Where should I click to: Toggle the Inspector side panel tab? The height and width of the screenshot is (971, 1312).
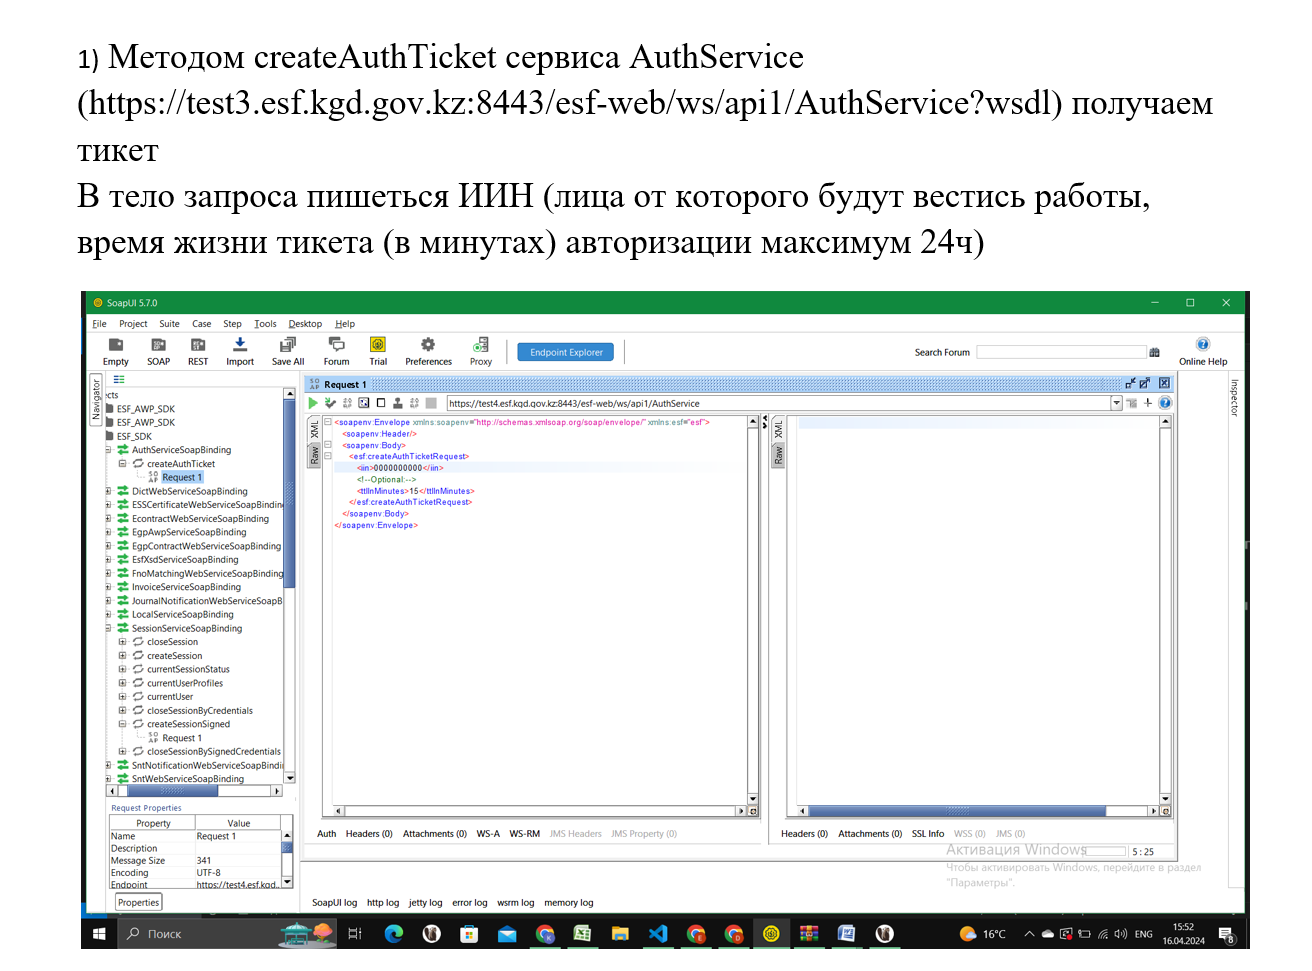1234,398
